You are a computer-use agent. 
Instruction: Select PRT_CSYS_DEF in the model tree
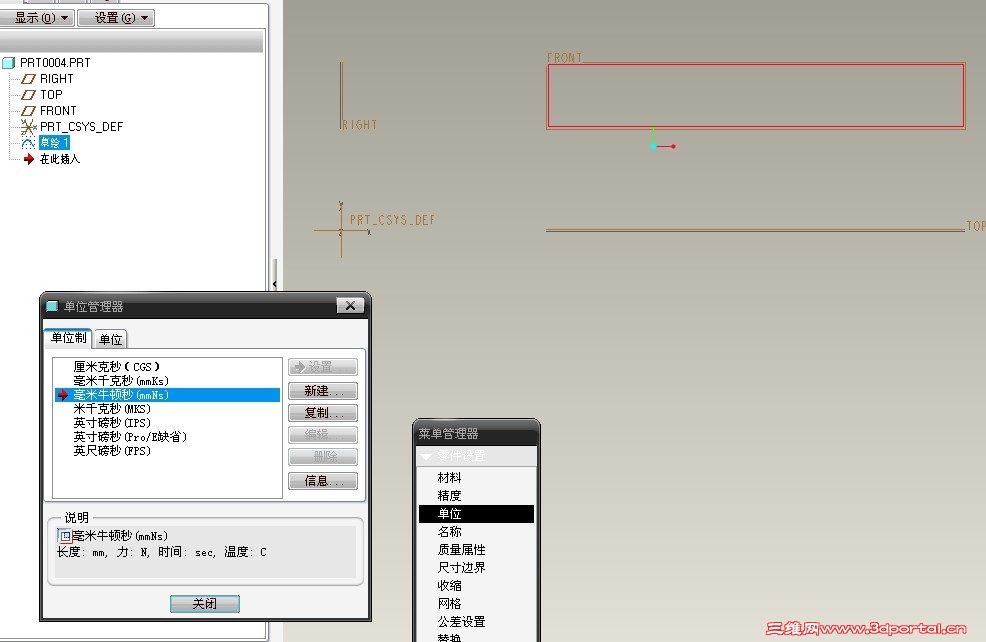pyautogui.click(x=81, y=127)
